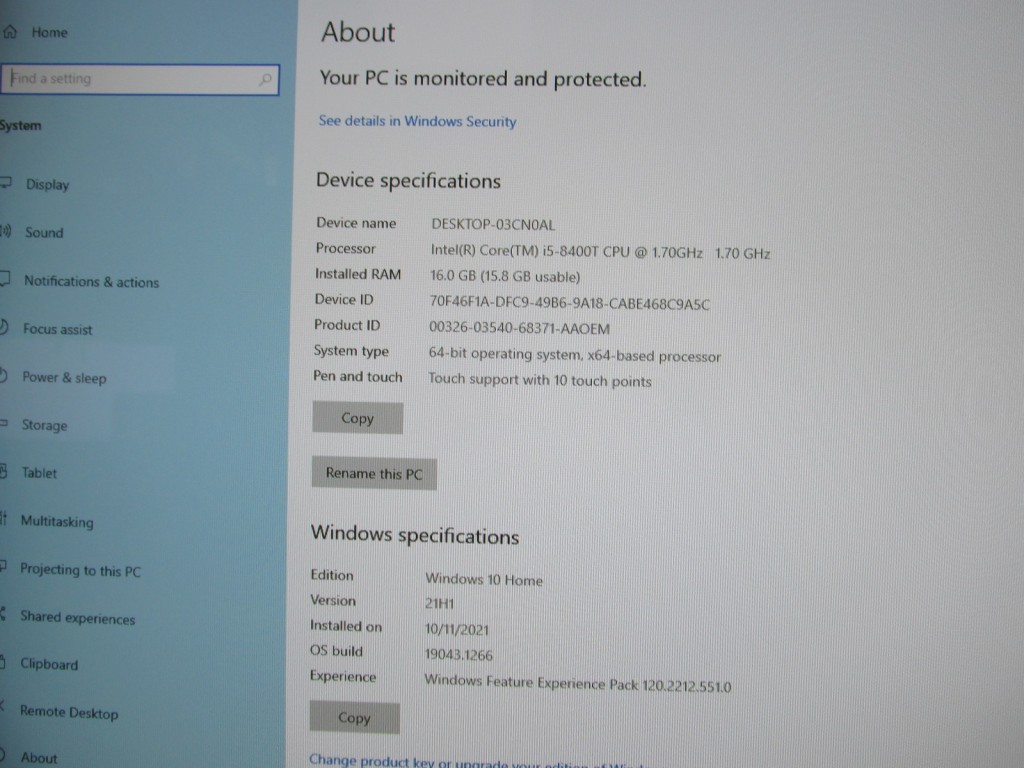Click the 16.0 GB installed RAM value
The image size is (1024, 768).
coord(505,276)
